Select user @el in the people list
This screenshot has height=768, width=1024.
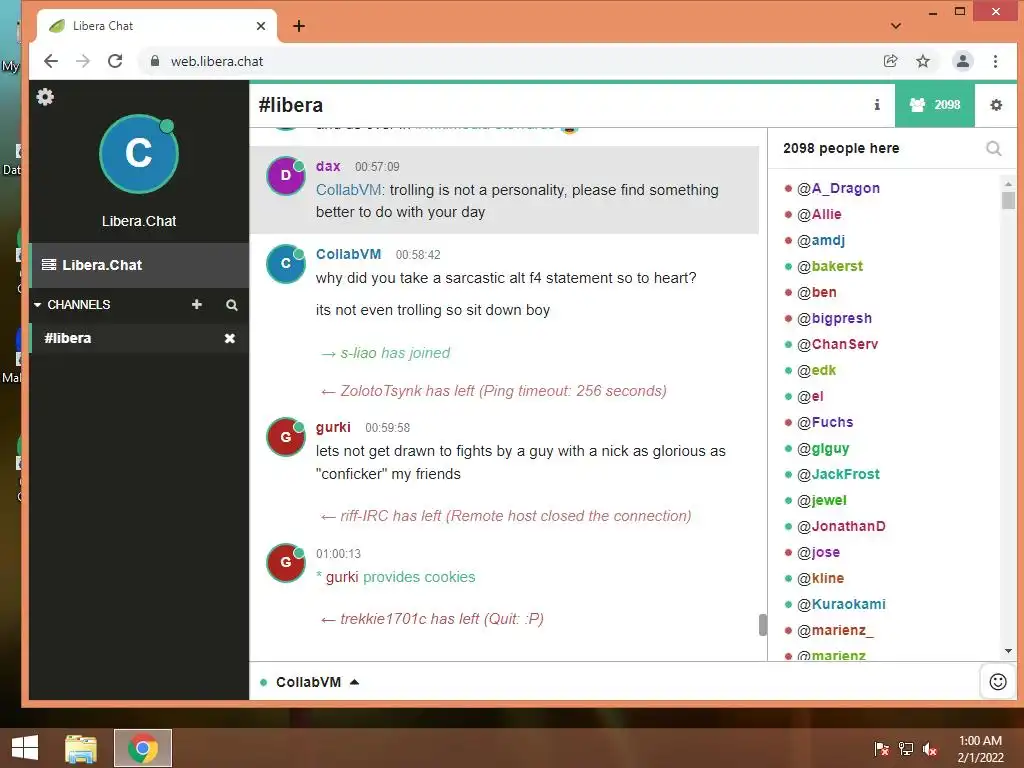(810, 396)
